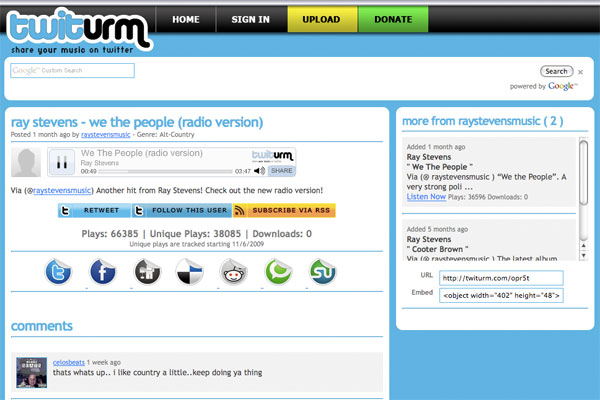Click the player SHARE button
Image resolution: width=600 pixels, height=400 pixels.
tap(282, 171)
